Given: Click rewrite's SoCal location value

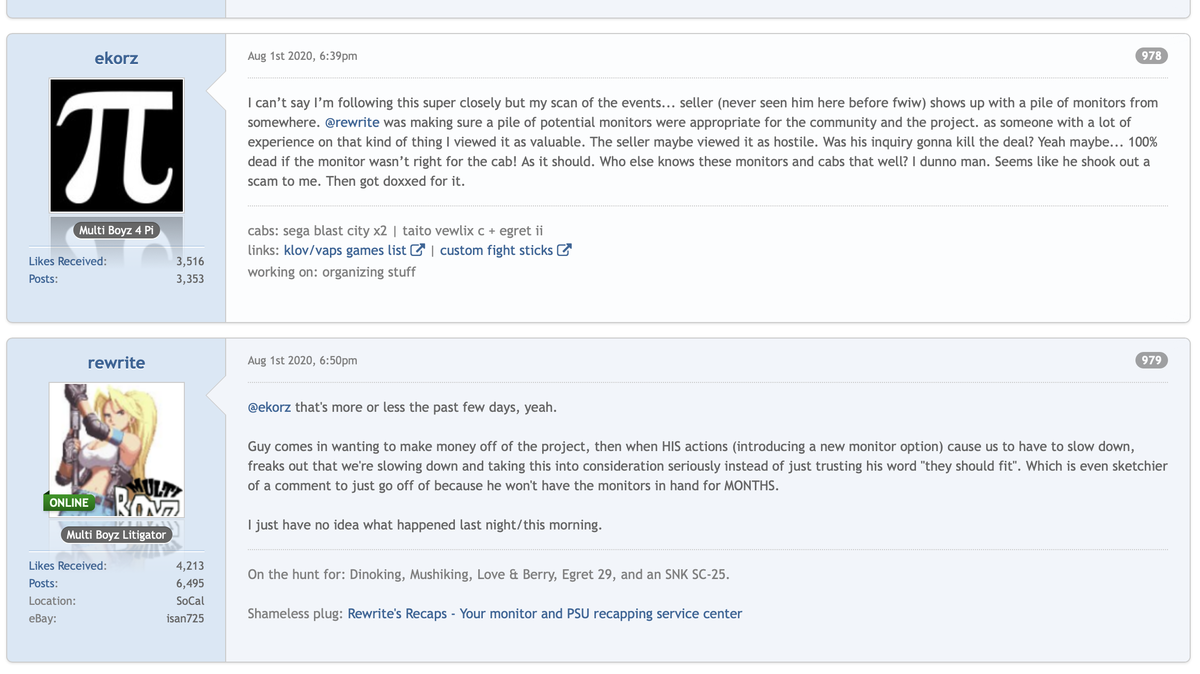Looking at the screenshot, I should pyautogui.click(x=190, y=601).
